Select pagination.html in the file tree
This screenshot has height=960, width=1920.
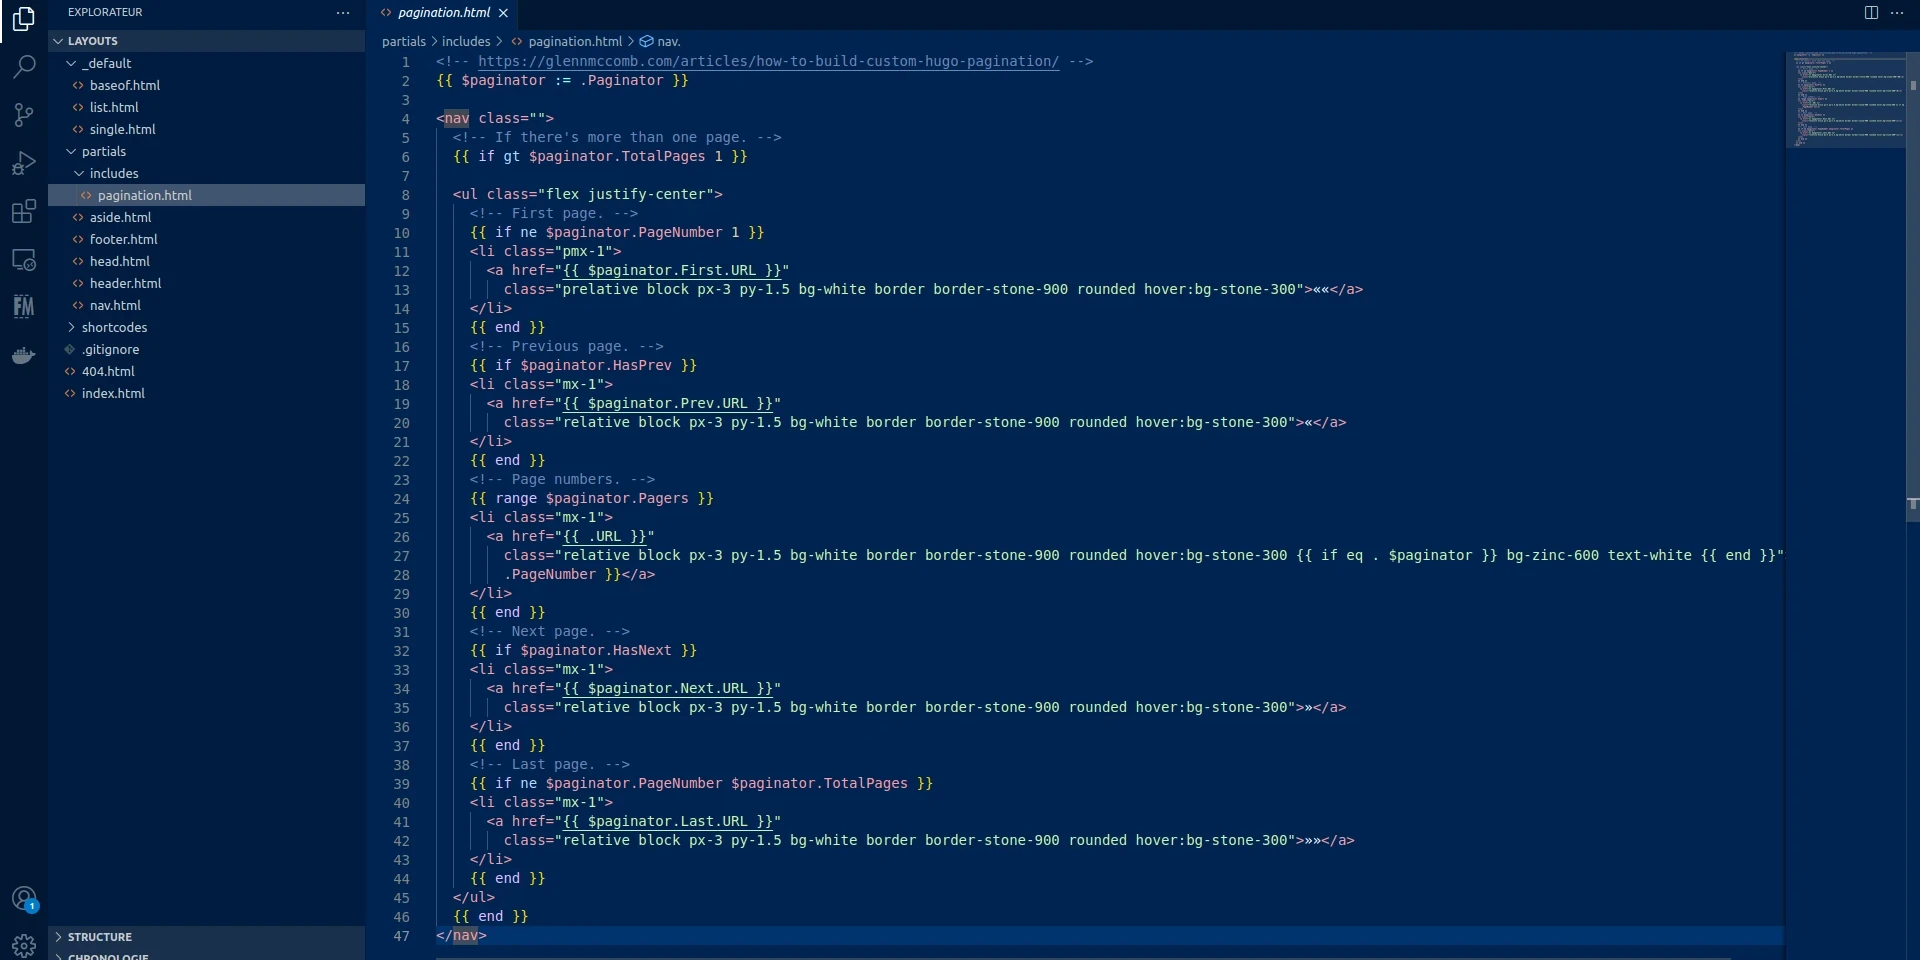point(207,195)
